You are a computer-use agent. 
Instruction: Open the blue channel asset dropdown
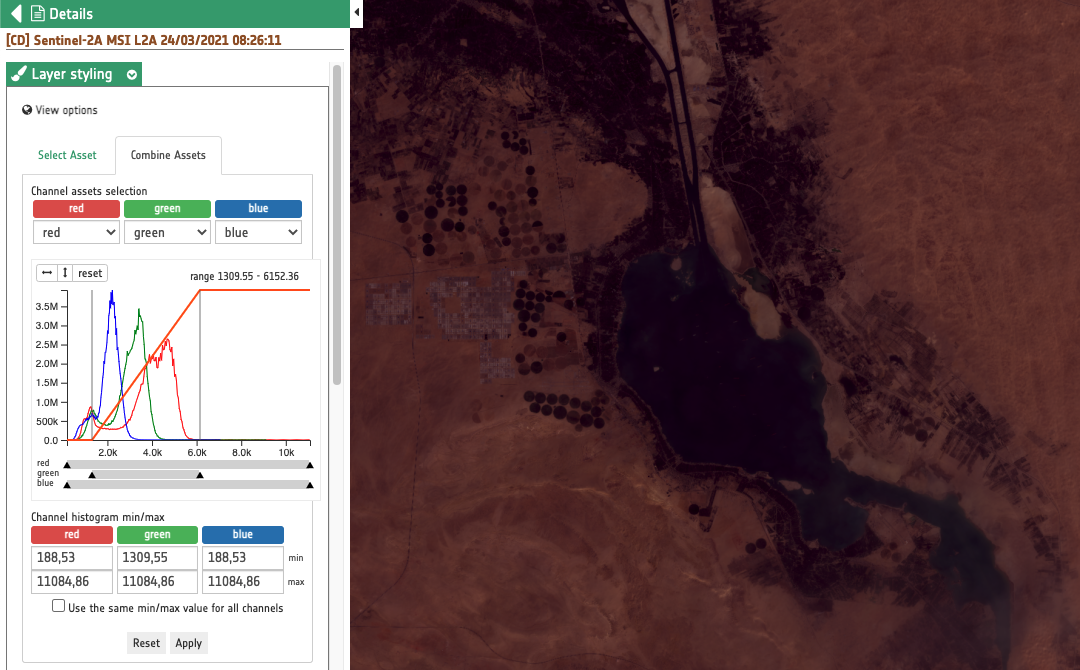[x=258, y=232]
